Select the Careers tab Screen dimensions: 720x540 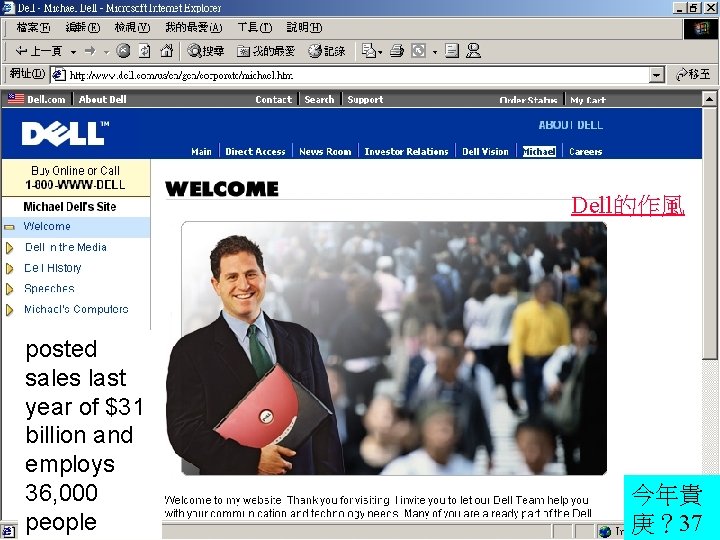[x=585, y=152]
